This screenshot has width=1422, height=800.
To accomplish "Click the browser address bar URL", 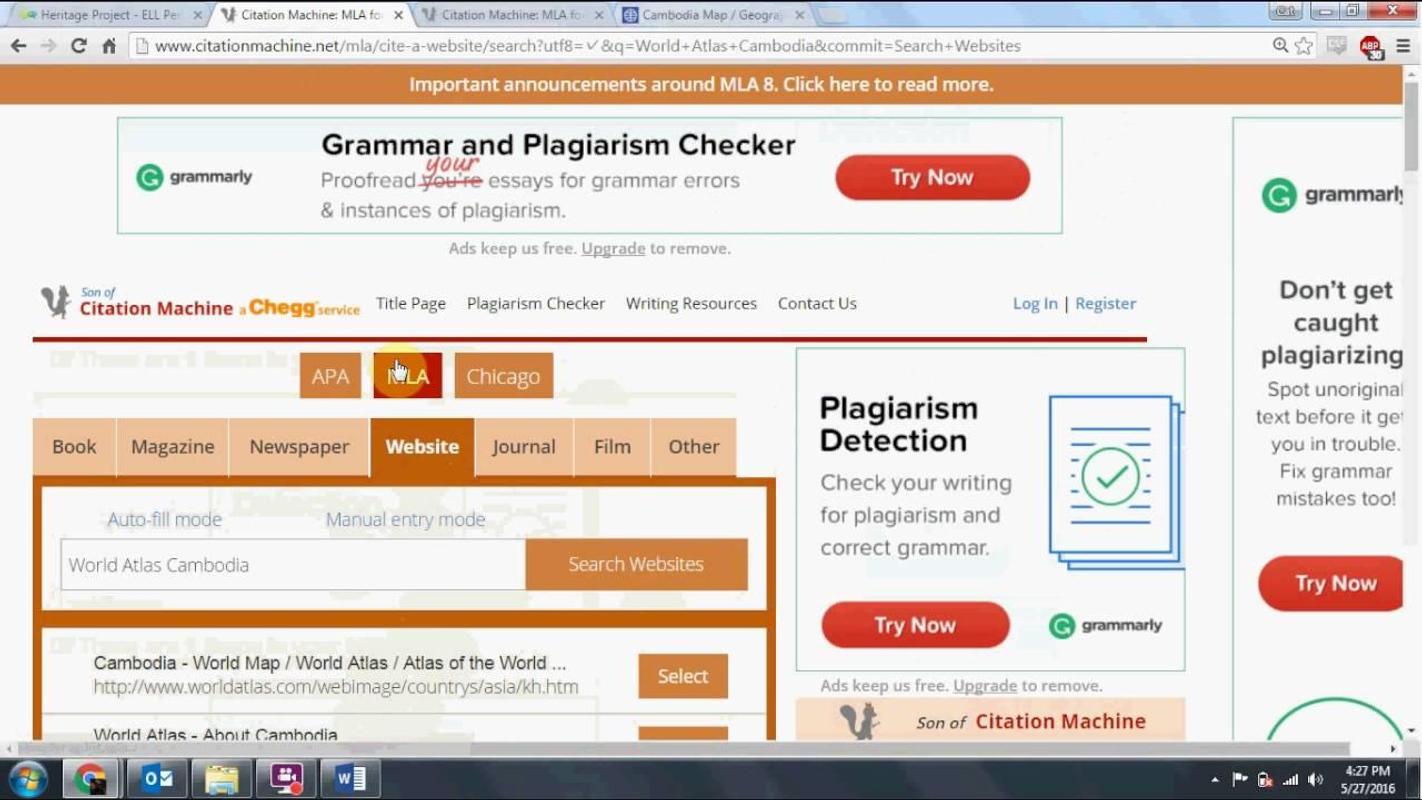I will [x=587, y=46].
